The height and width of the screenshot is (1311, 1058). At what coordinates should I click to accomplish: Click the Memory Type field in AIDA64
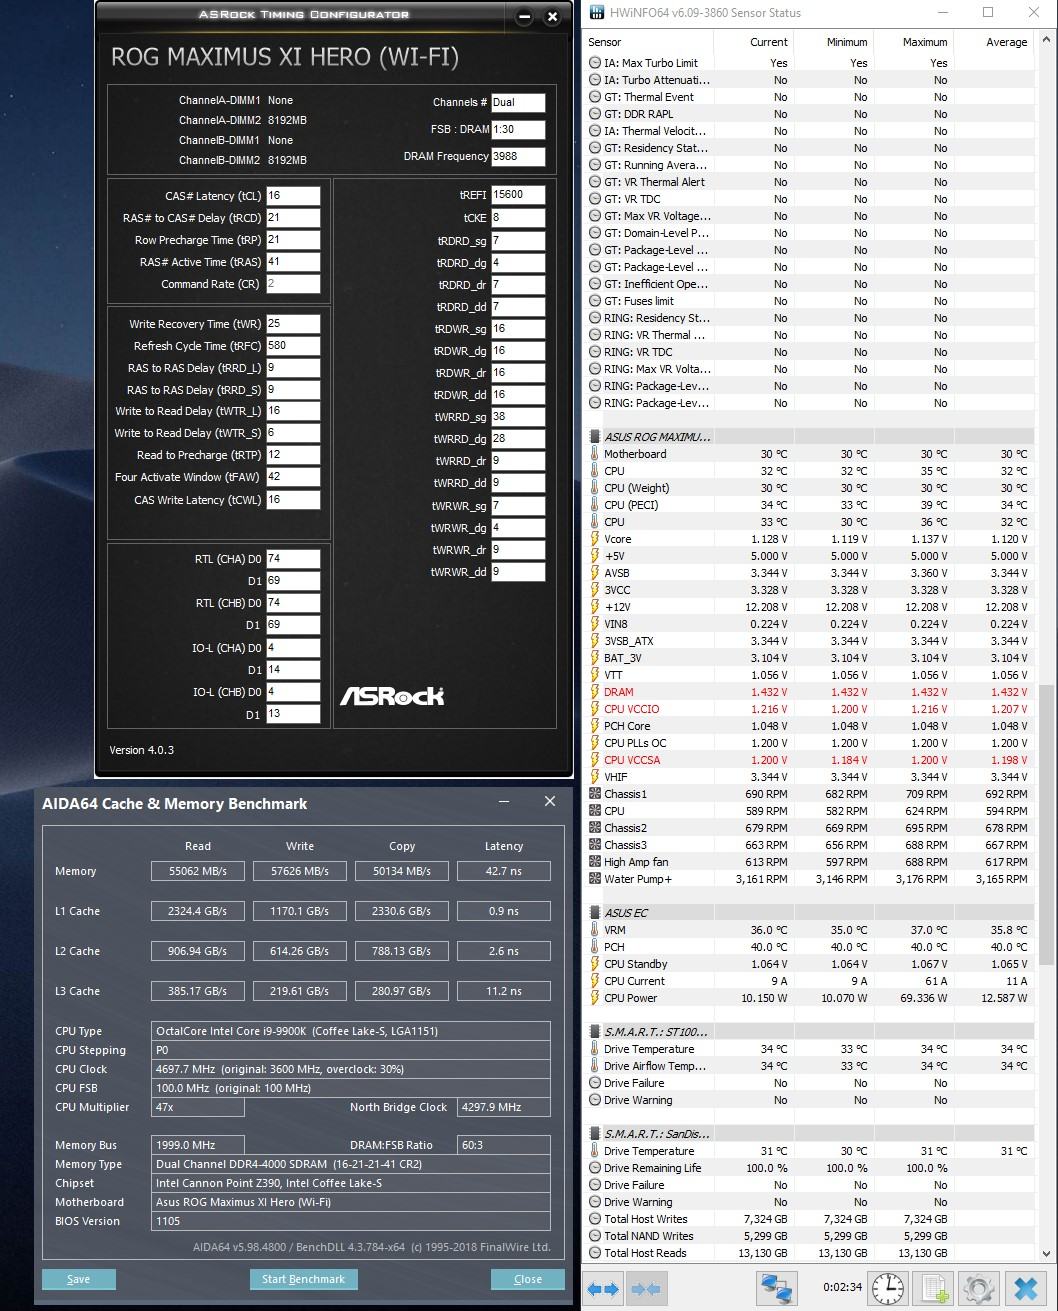click(351, 1164)
